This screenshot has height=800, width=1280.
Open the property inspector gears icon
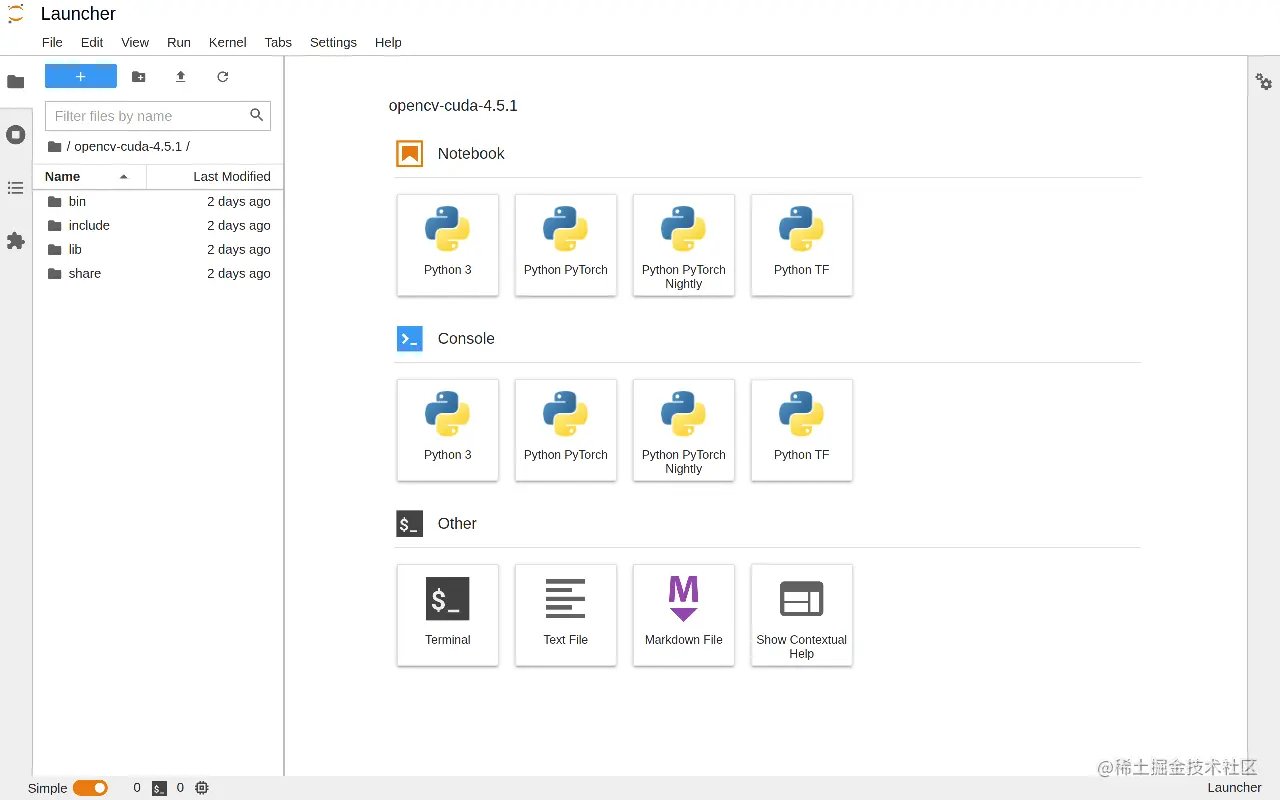[x=1264, y=82]
